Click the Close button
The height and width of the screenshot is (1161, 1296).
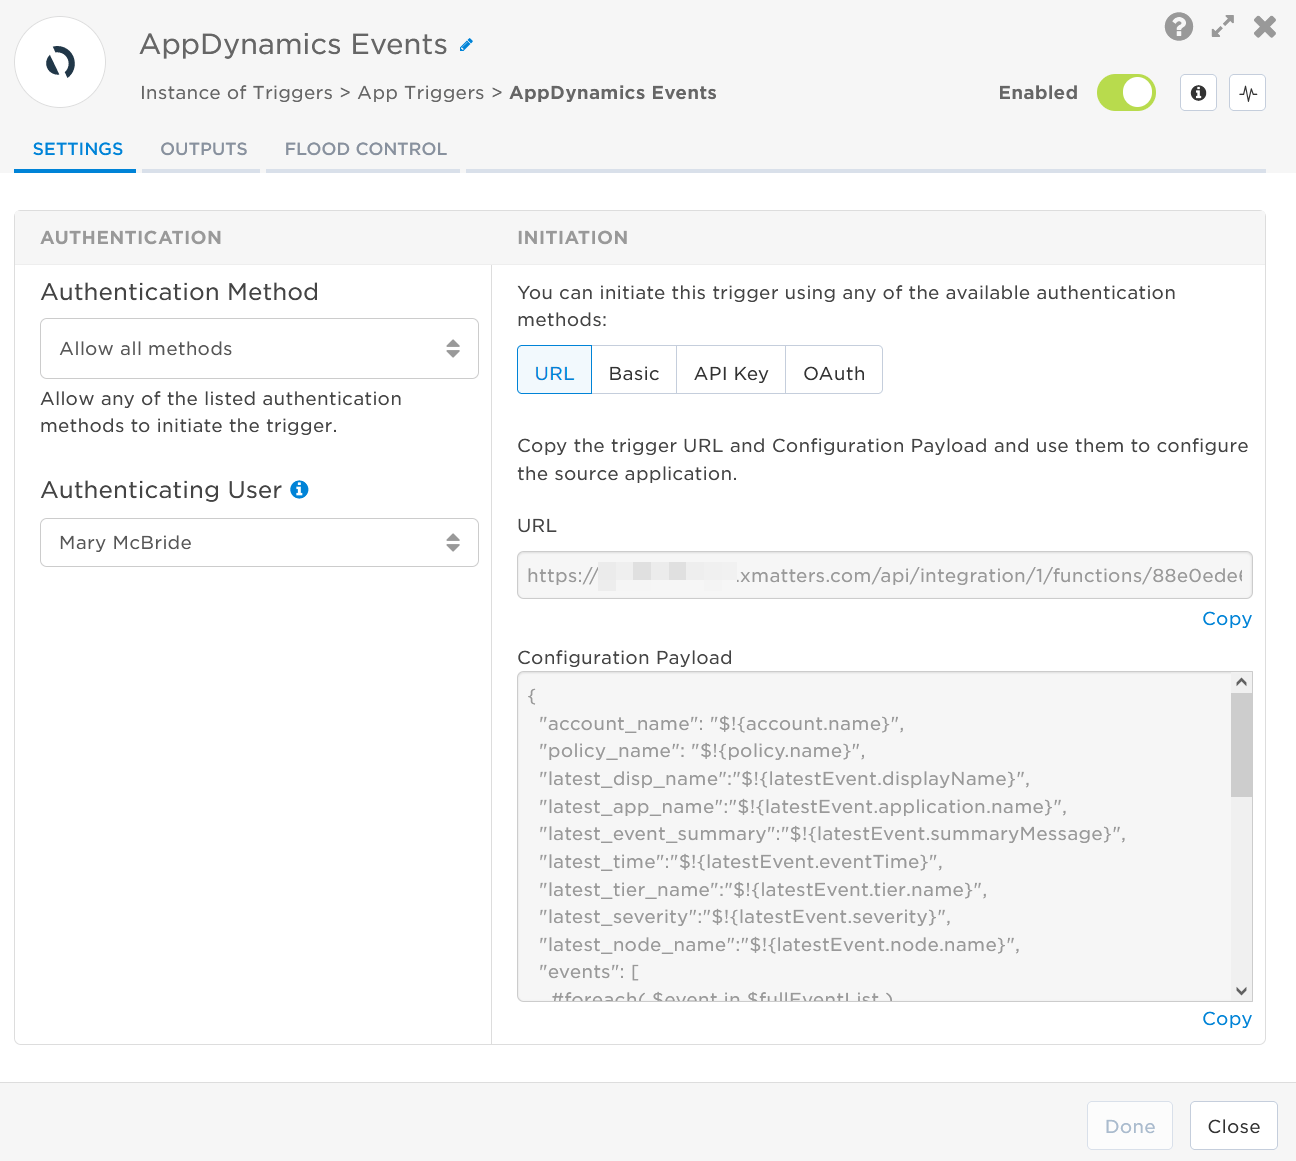[x=1233, y=1126]
